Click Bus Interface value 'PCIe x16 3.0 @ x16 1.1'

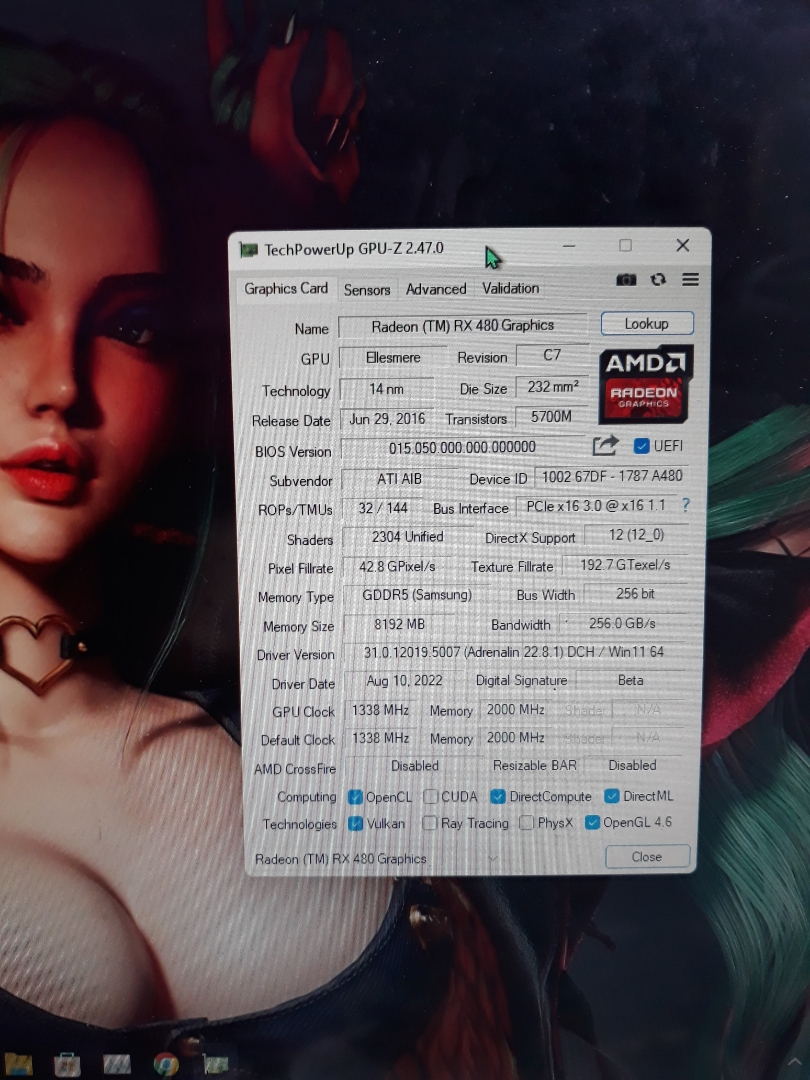tap(596, 506)
